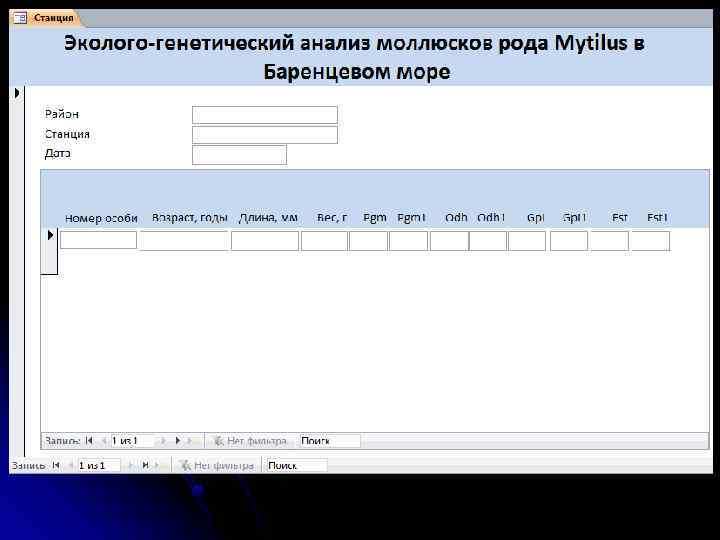The image size is (720, 540).
Task: Click the Вес, г cell
Action: pyautogui.click(x=324, y=241)
